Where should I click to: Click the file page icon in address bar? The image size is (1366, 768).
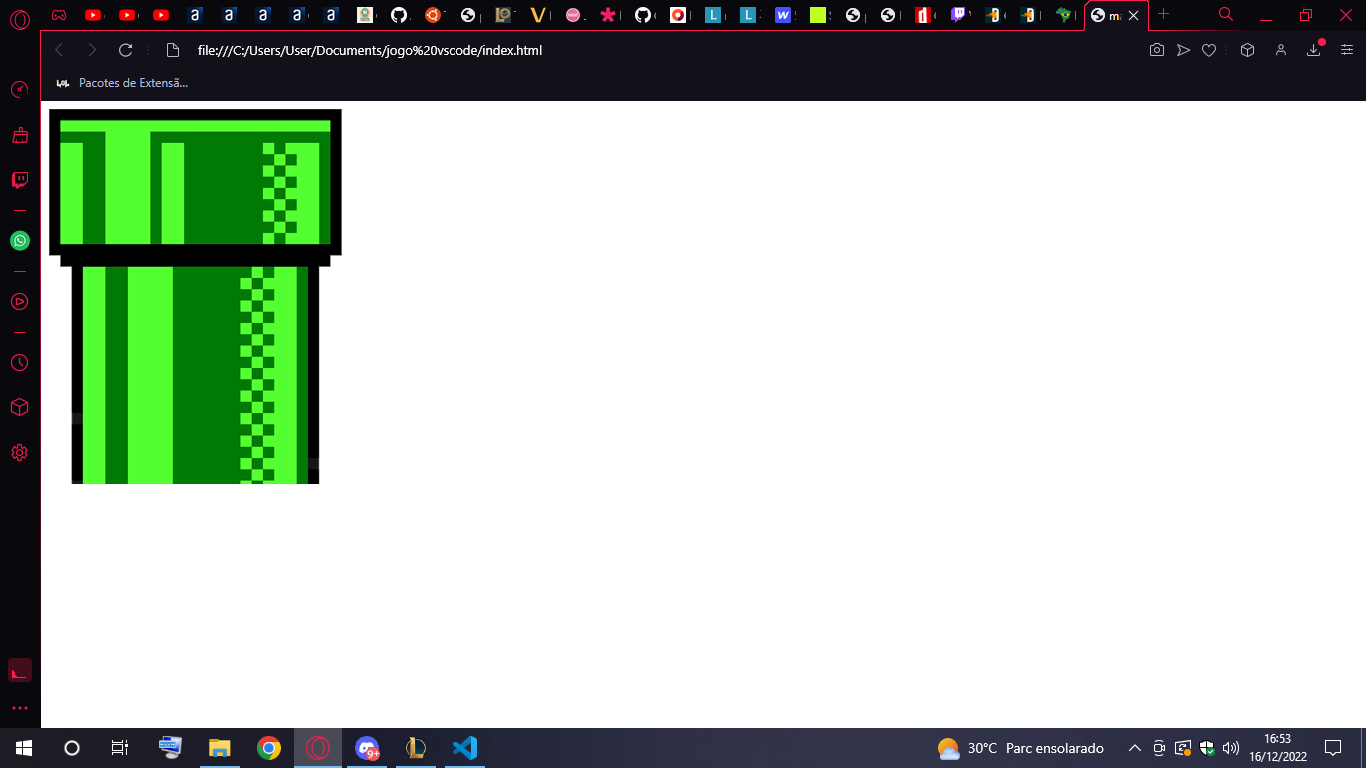(172, 50)
